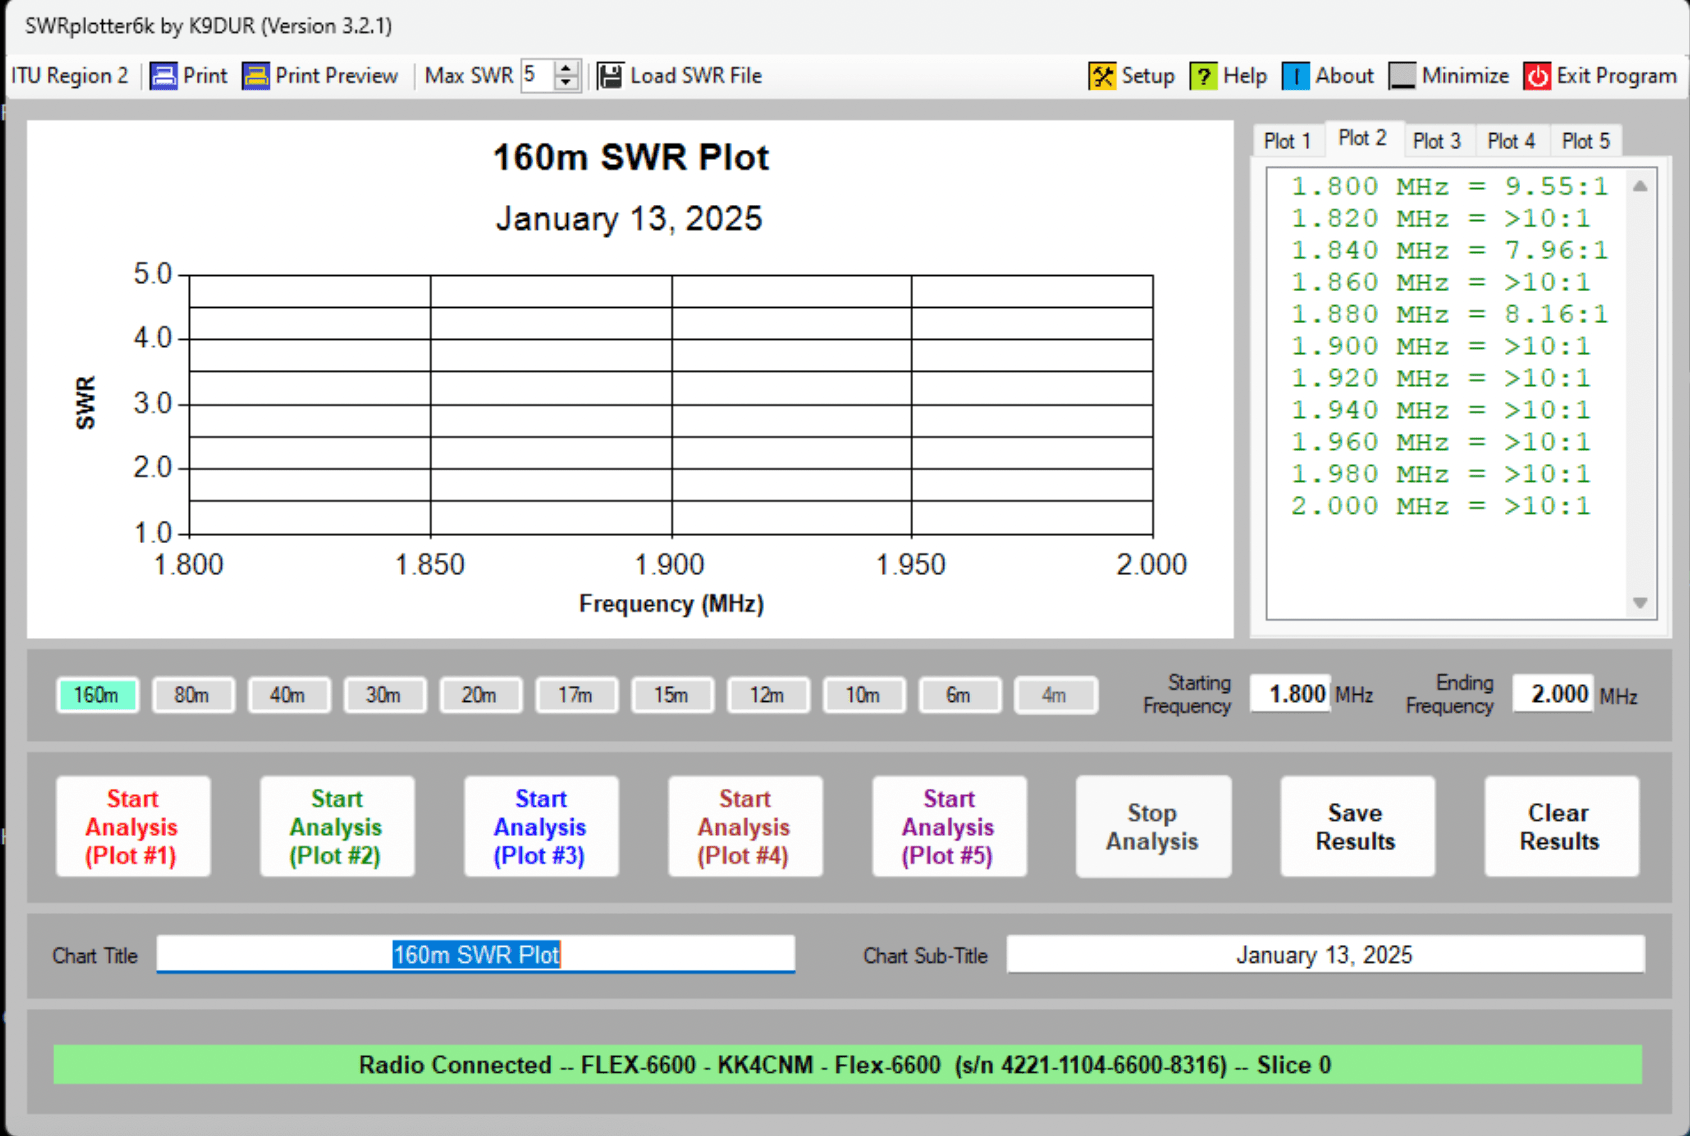
Task: Select the 15m band button
Action: 673,695
